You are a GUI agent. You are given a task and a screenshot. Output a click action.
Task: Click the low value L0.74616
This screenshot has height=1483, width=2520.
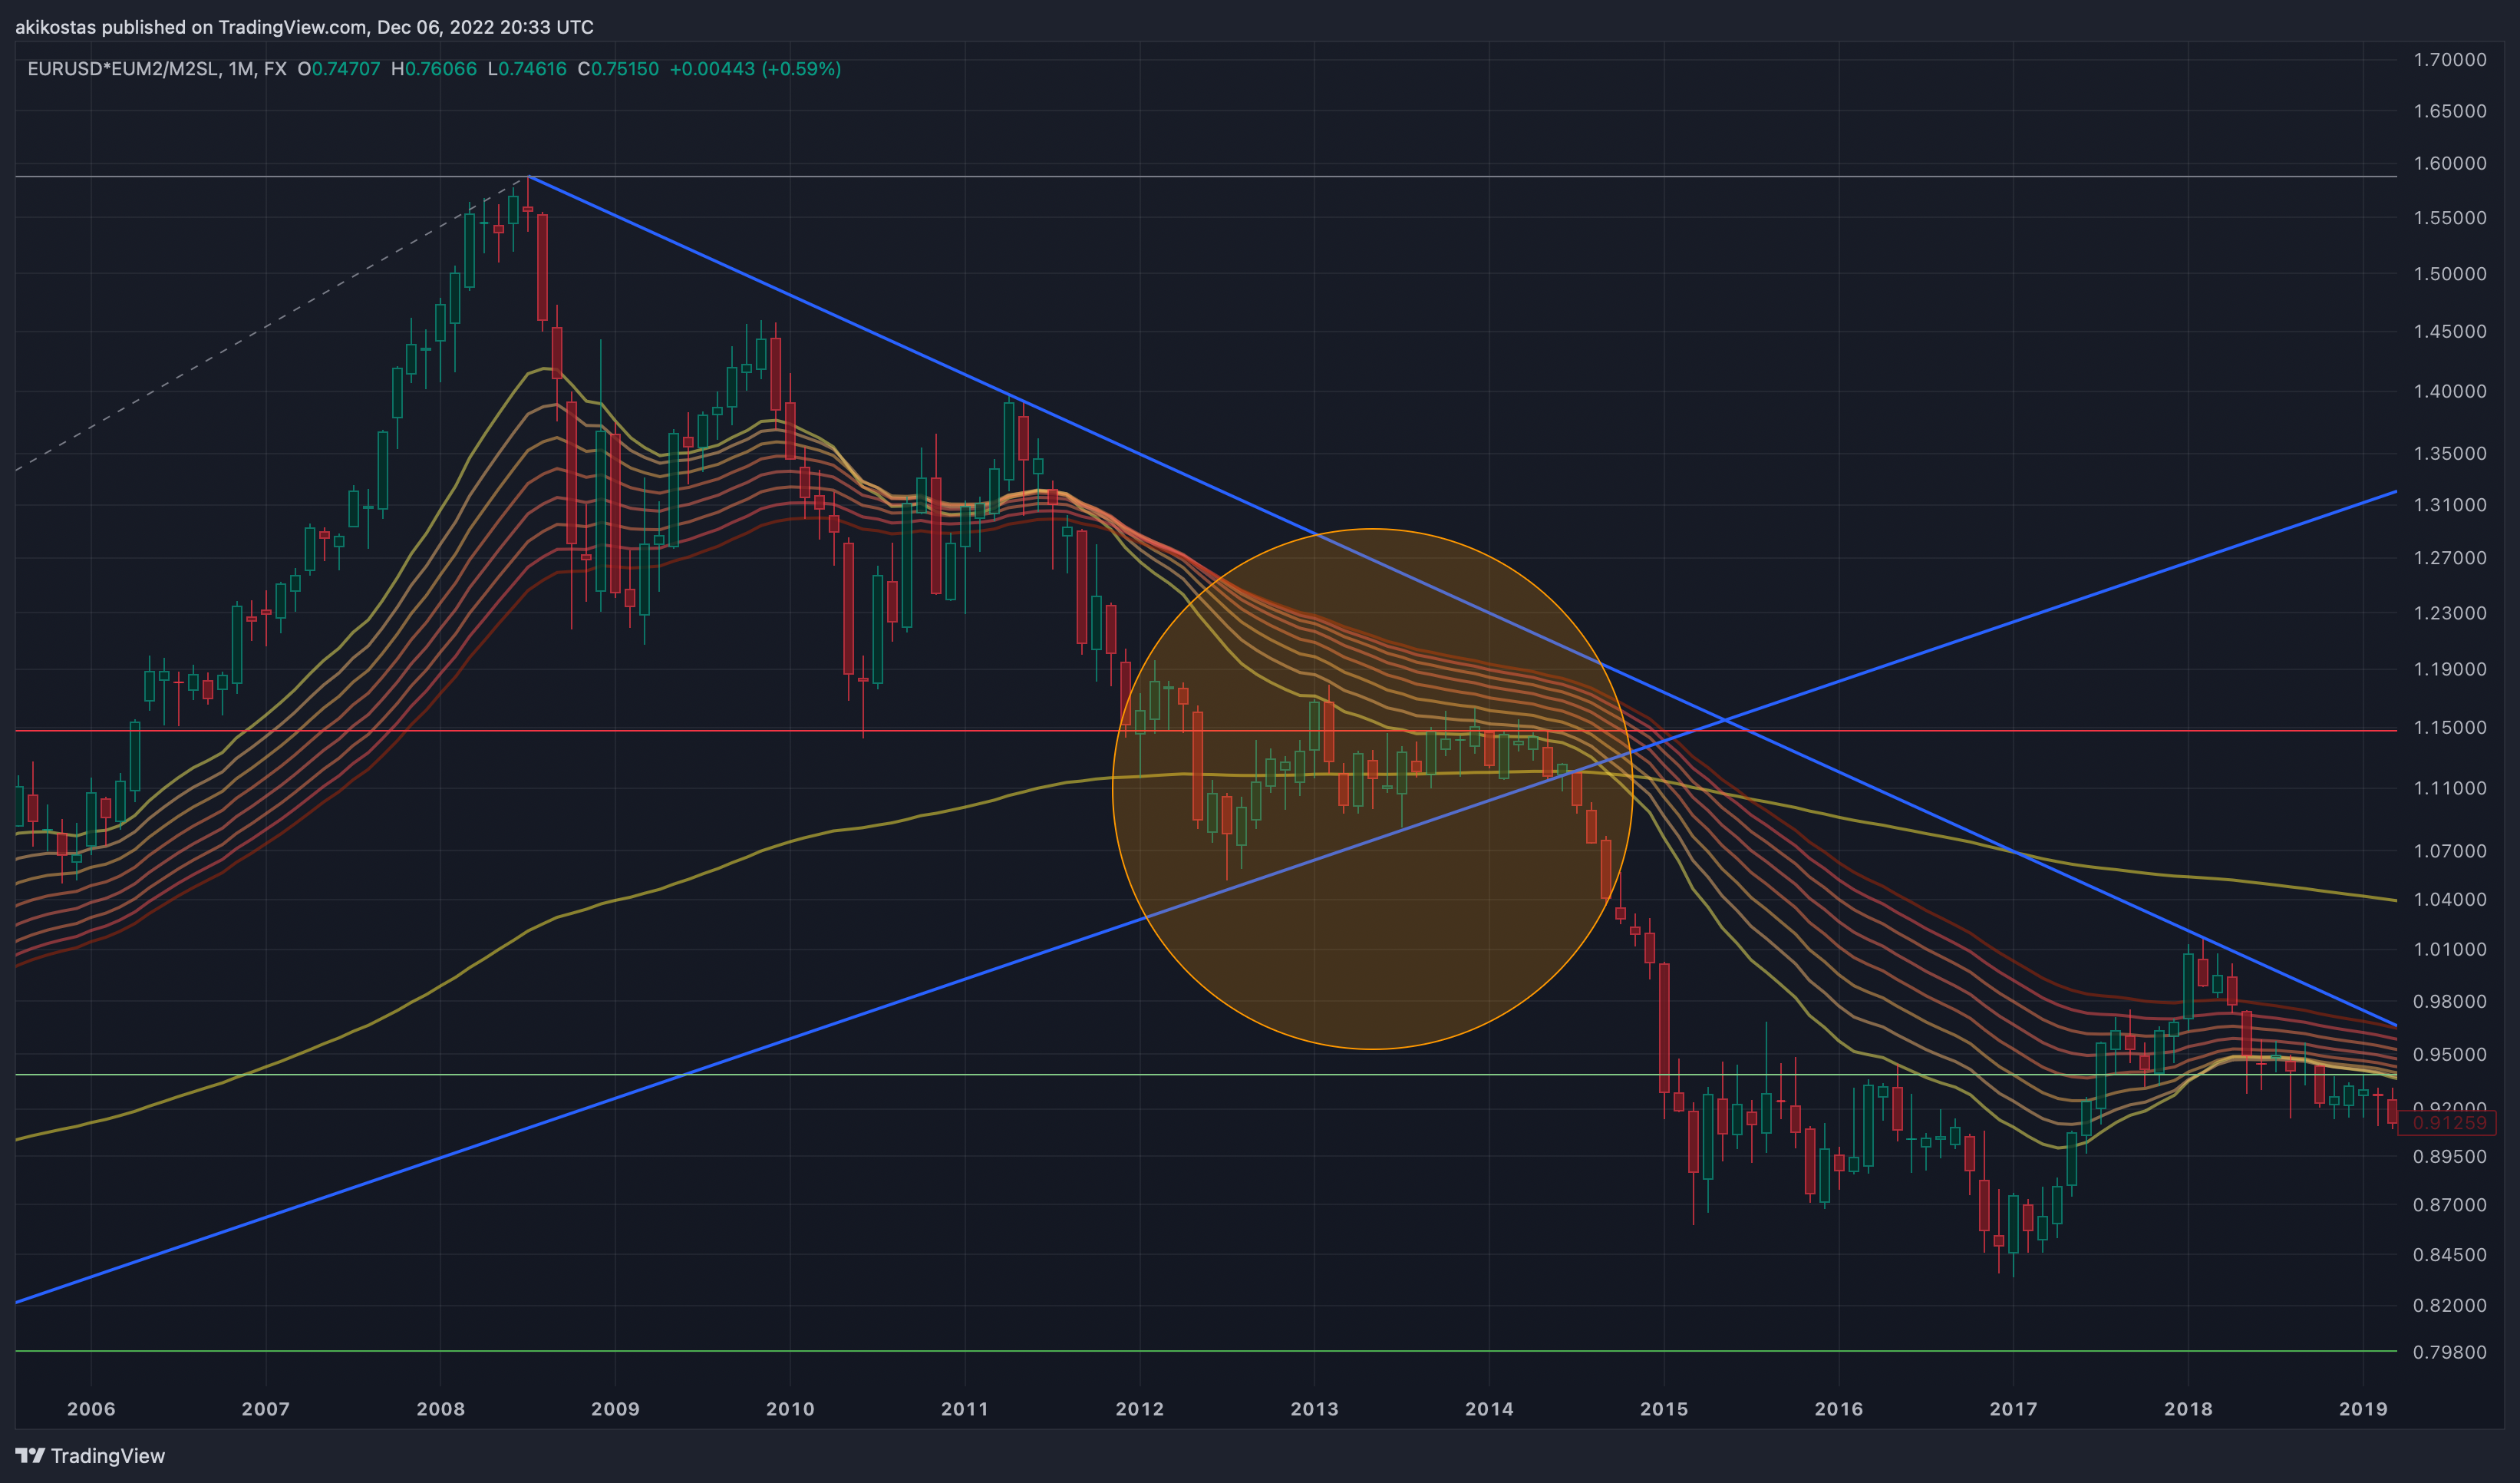(527, 69)
